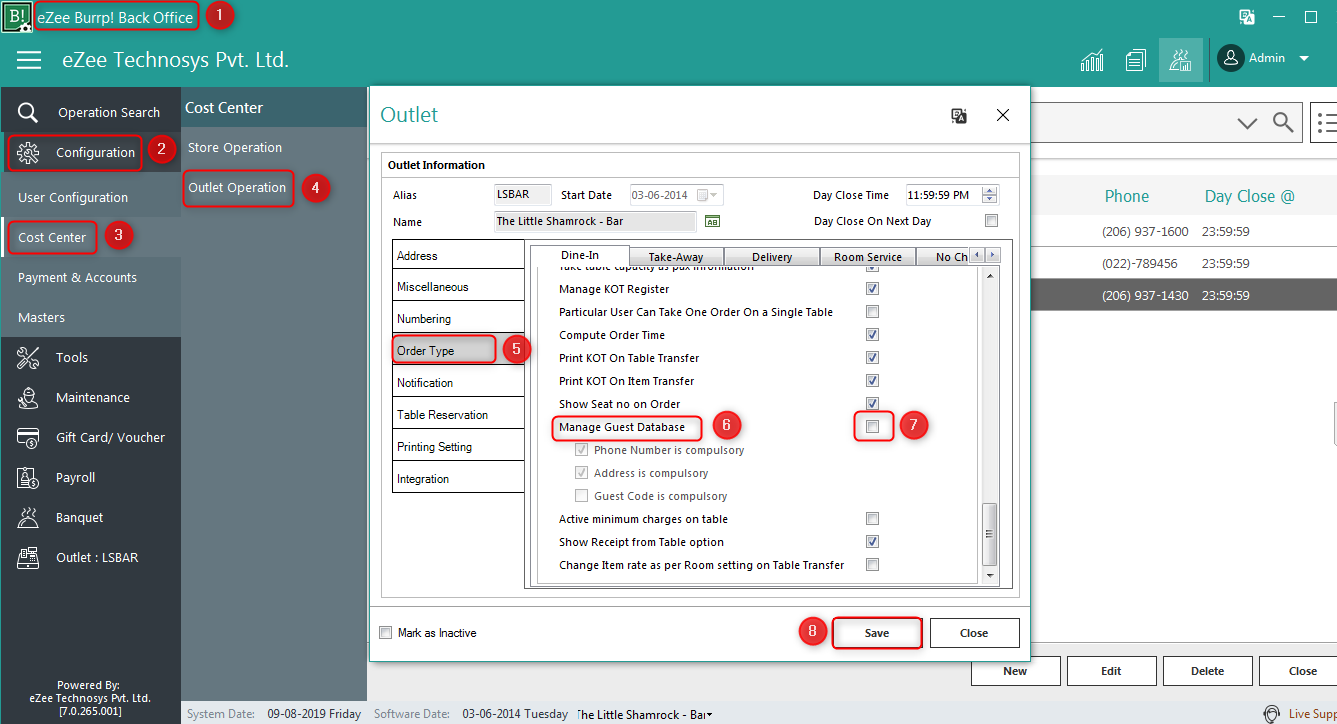The height and width of the screenshot is (724, 1337).
Task: Open the Table Reservation section
Action: coord(458,414)
